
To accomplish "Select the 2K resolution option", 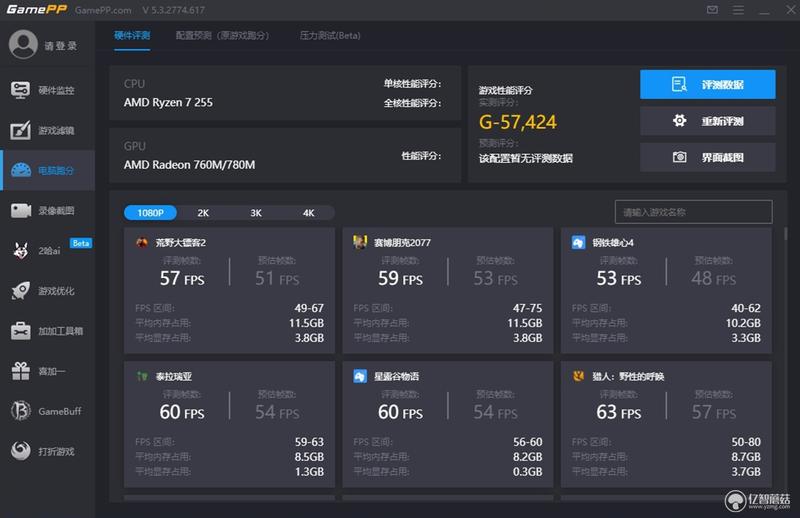I will click(203, 213).
